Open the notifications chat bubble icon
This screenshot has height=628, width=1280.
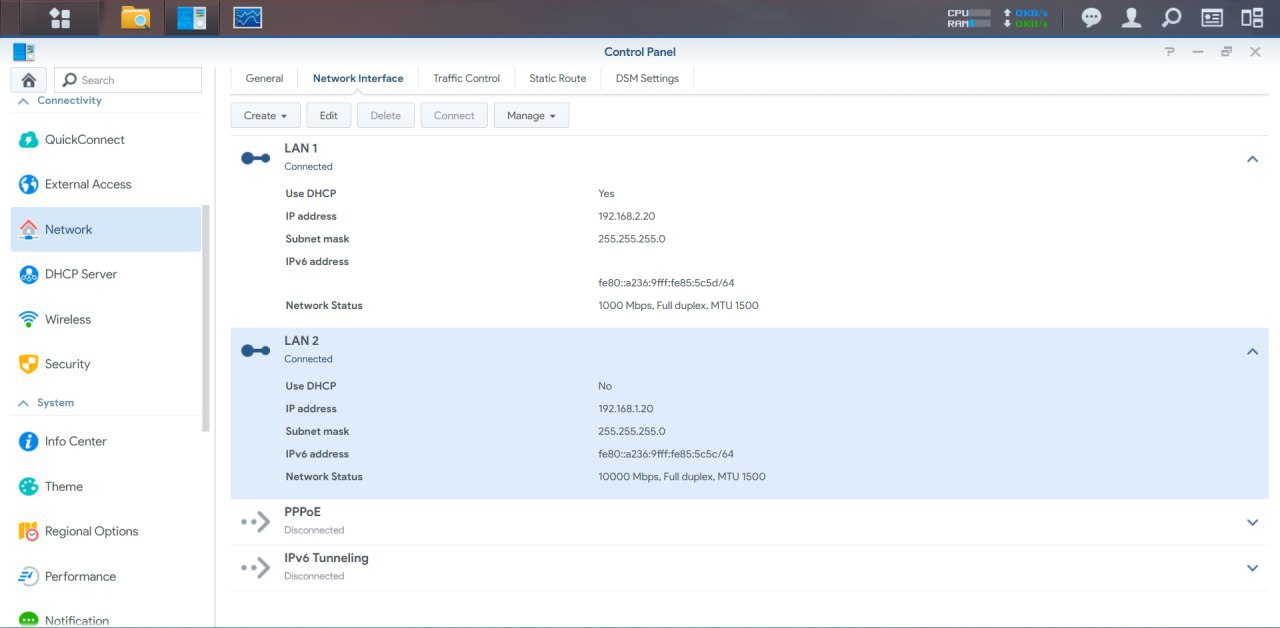[1092, 18]
